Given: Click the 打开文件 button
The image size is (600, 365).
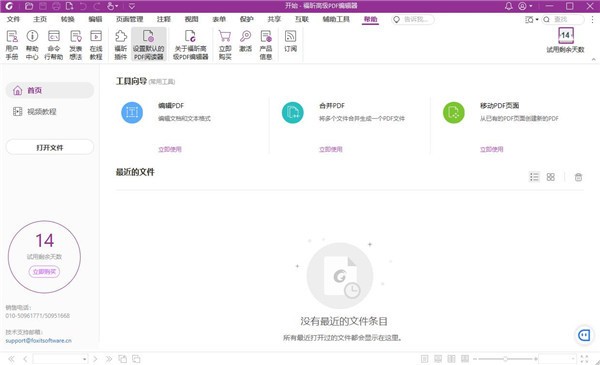Looking at the screenshot, I should (x=50, y=147).
